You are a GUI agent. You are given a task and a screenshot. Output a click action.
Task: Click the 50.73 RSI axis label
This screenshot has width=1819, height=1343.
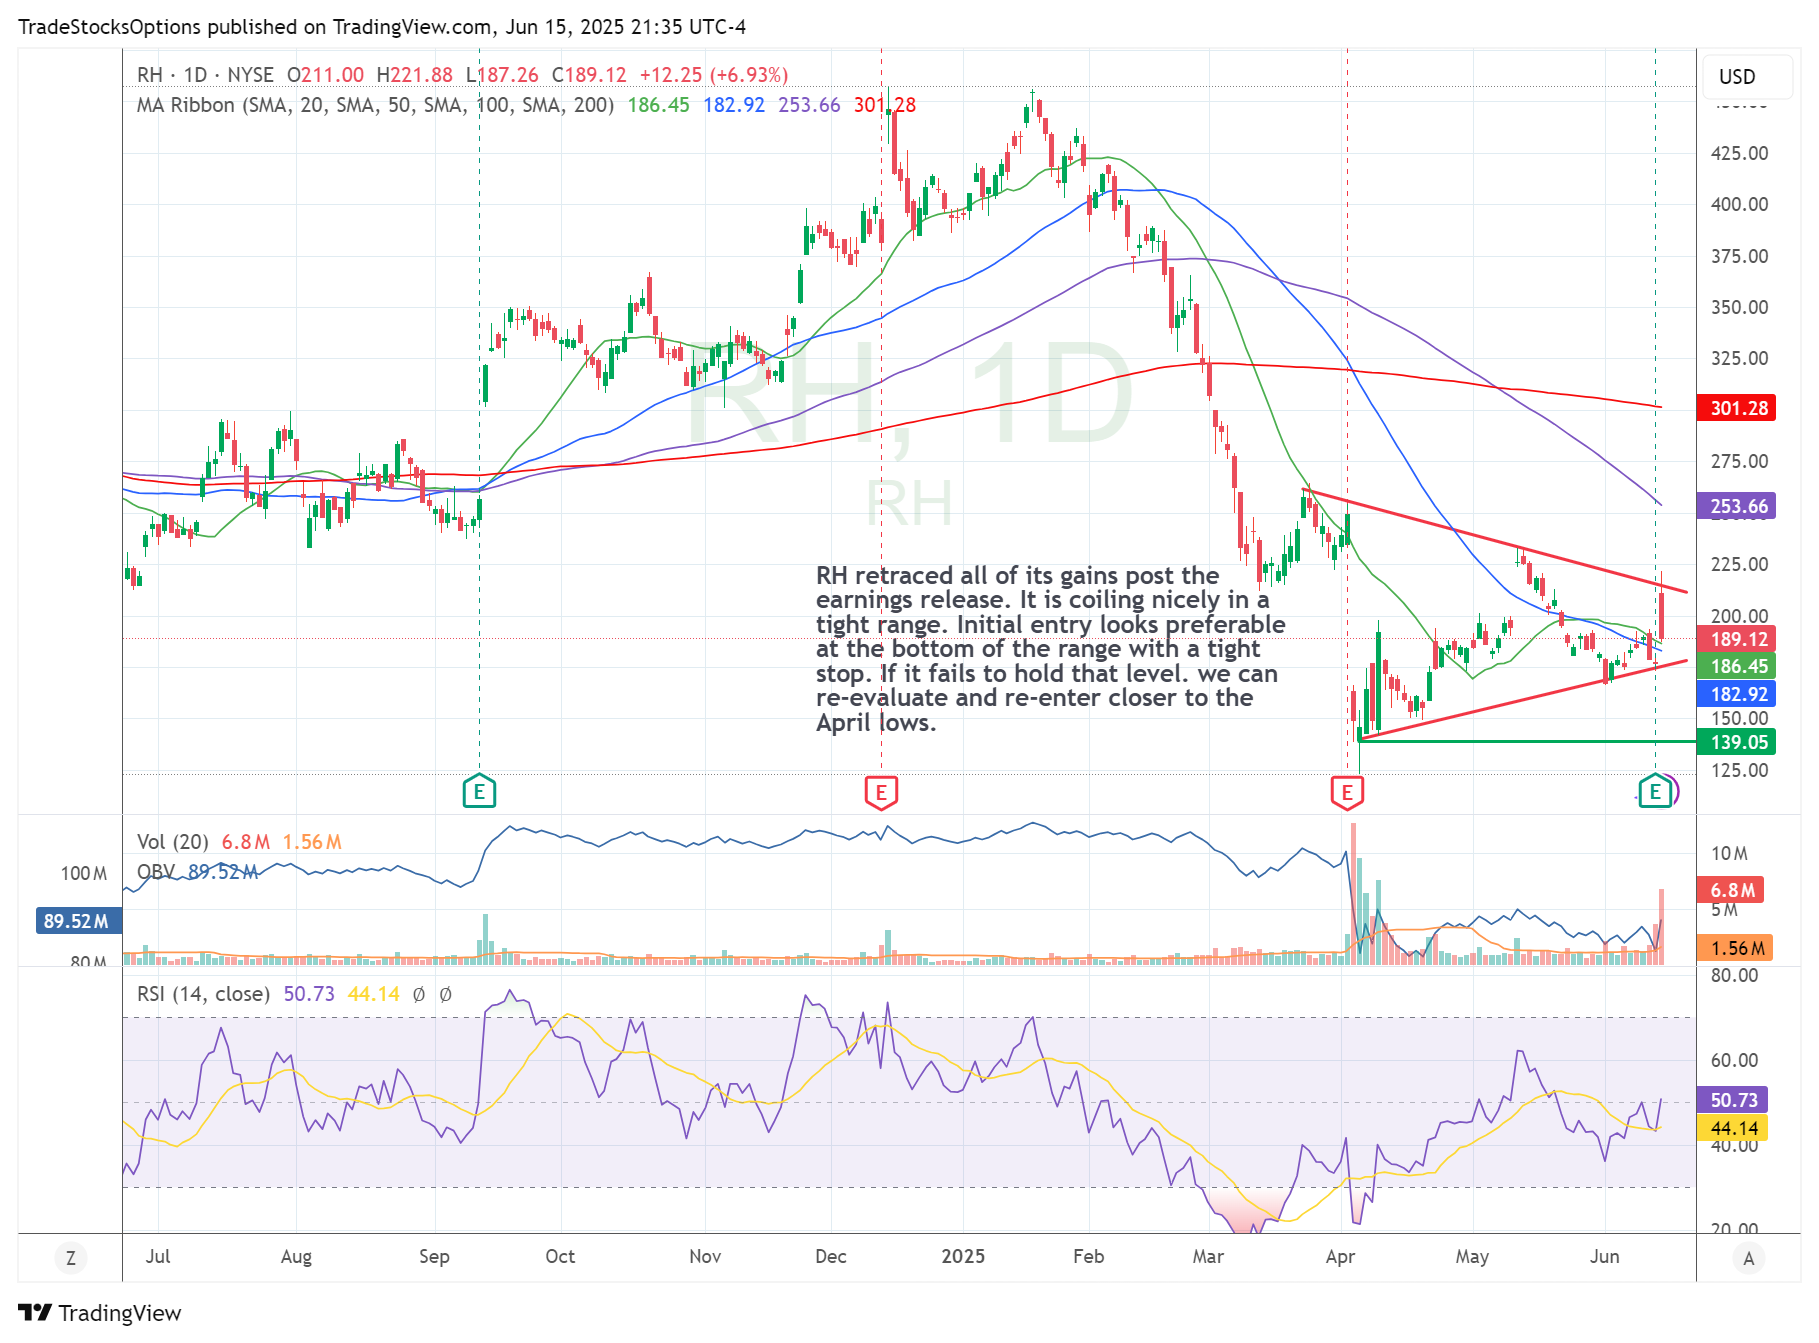(x=1733, y=1100)
